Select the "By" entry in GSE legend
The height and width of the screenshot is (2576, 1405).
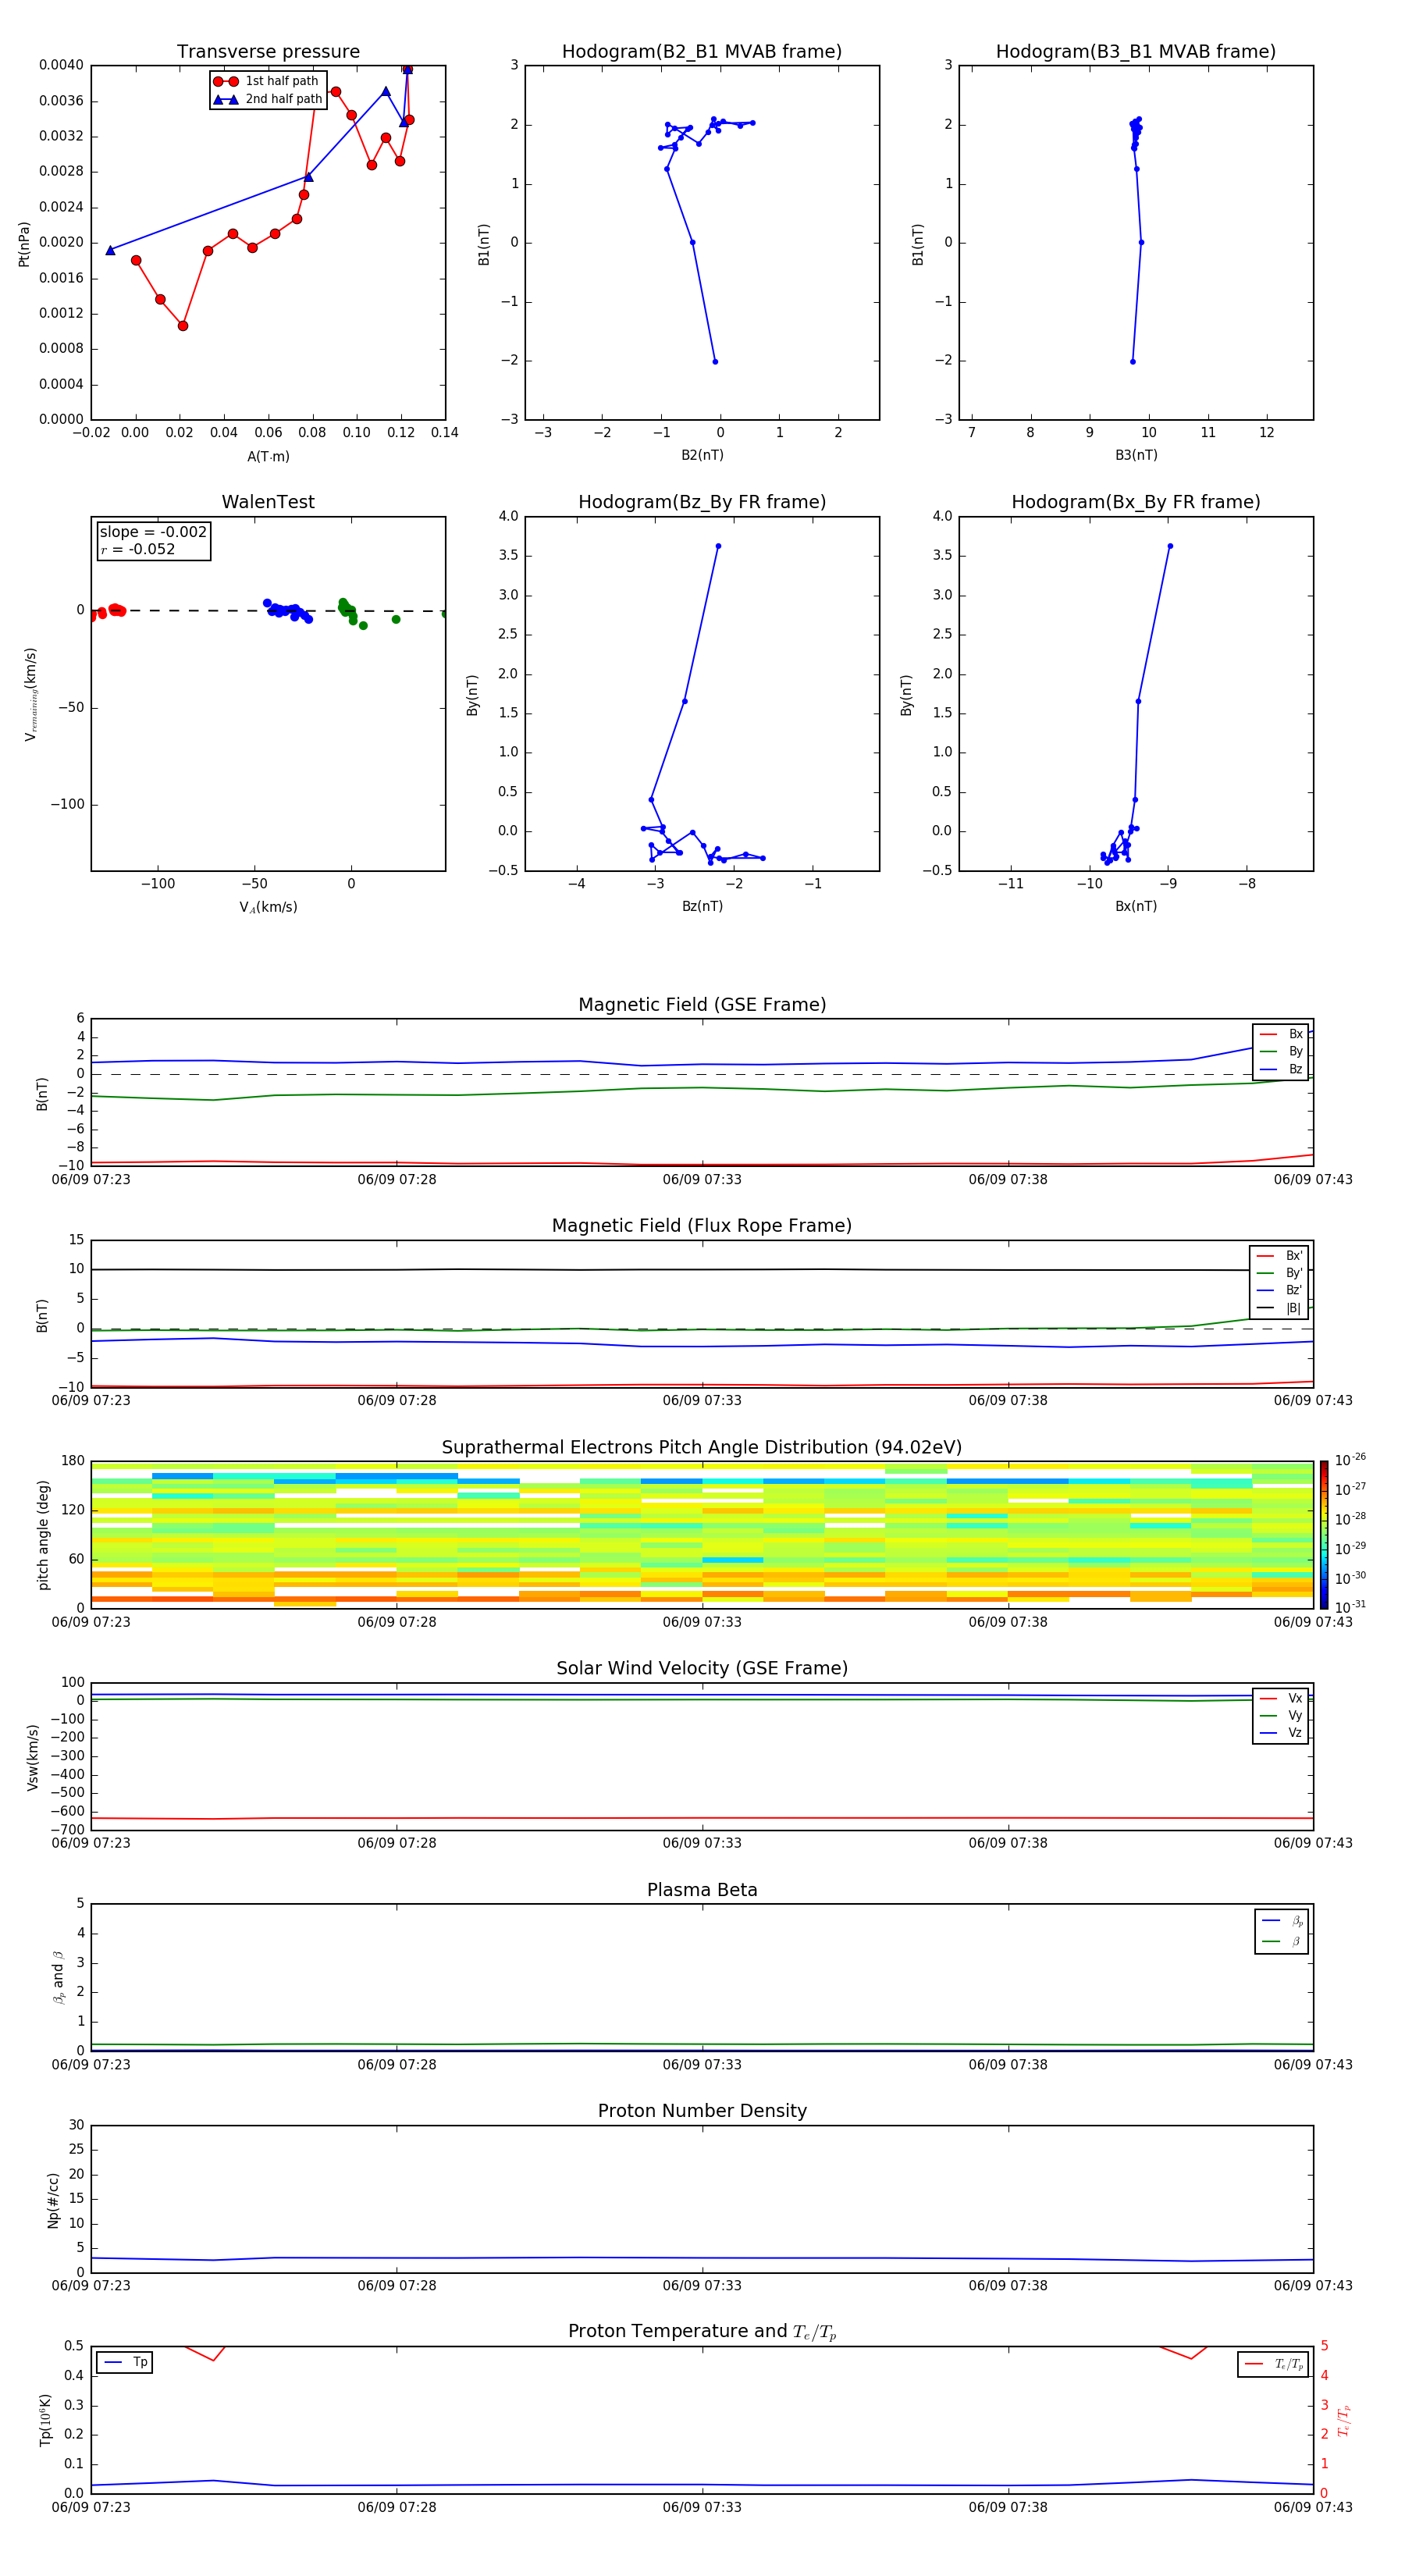pos(1281,1052)
